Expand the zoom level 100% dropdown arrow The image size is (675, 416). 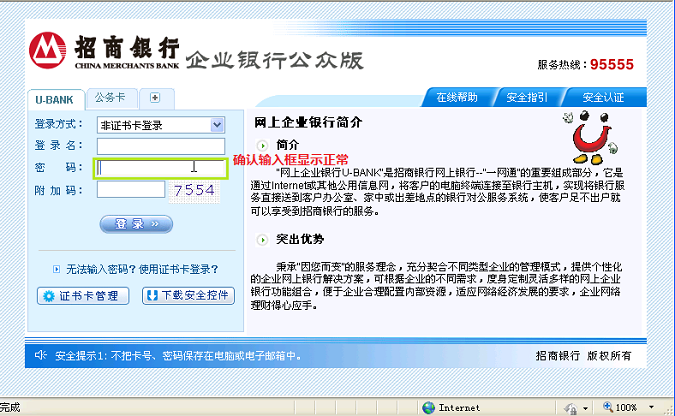click(651, 407)
